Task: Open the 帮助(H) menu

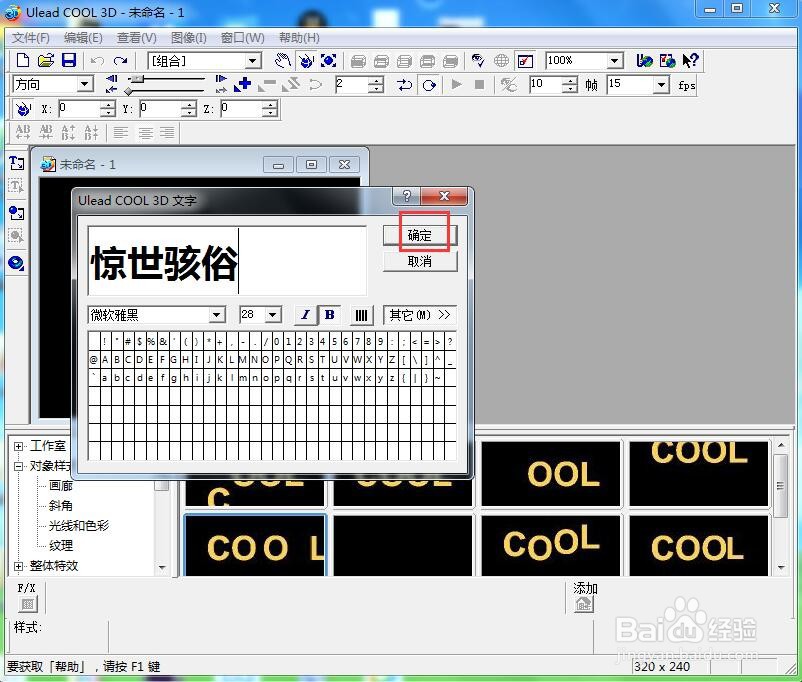Action: [299, 38]
